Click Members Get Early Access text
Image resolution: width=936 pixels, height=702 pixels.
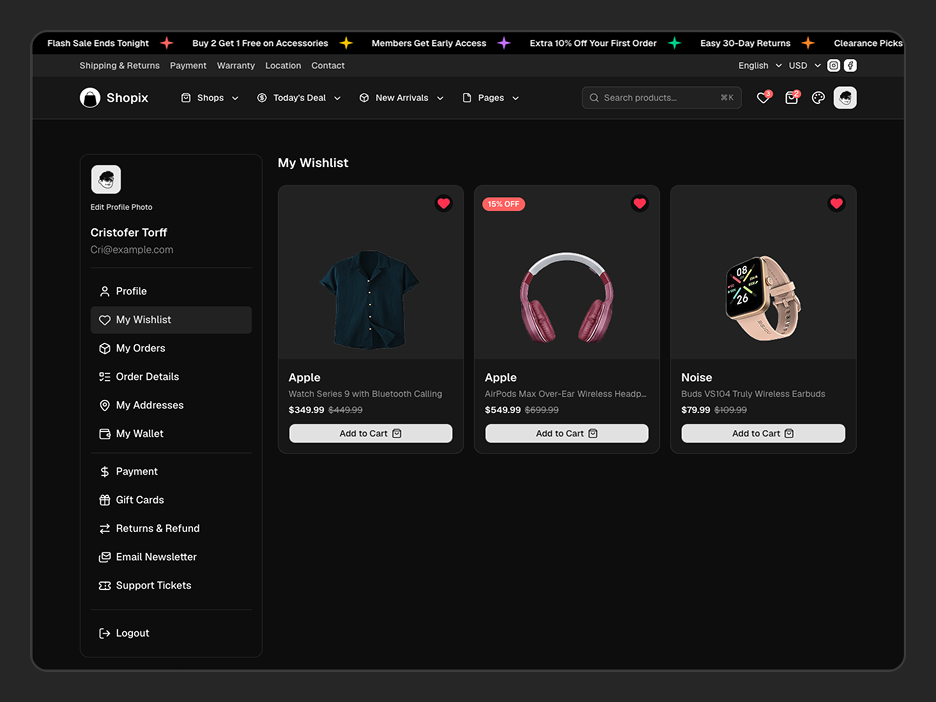coord(429,43)
